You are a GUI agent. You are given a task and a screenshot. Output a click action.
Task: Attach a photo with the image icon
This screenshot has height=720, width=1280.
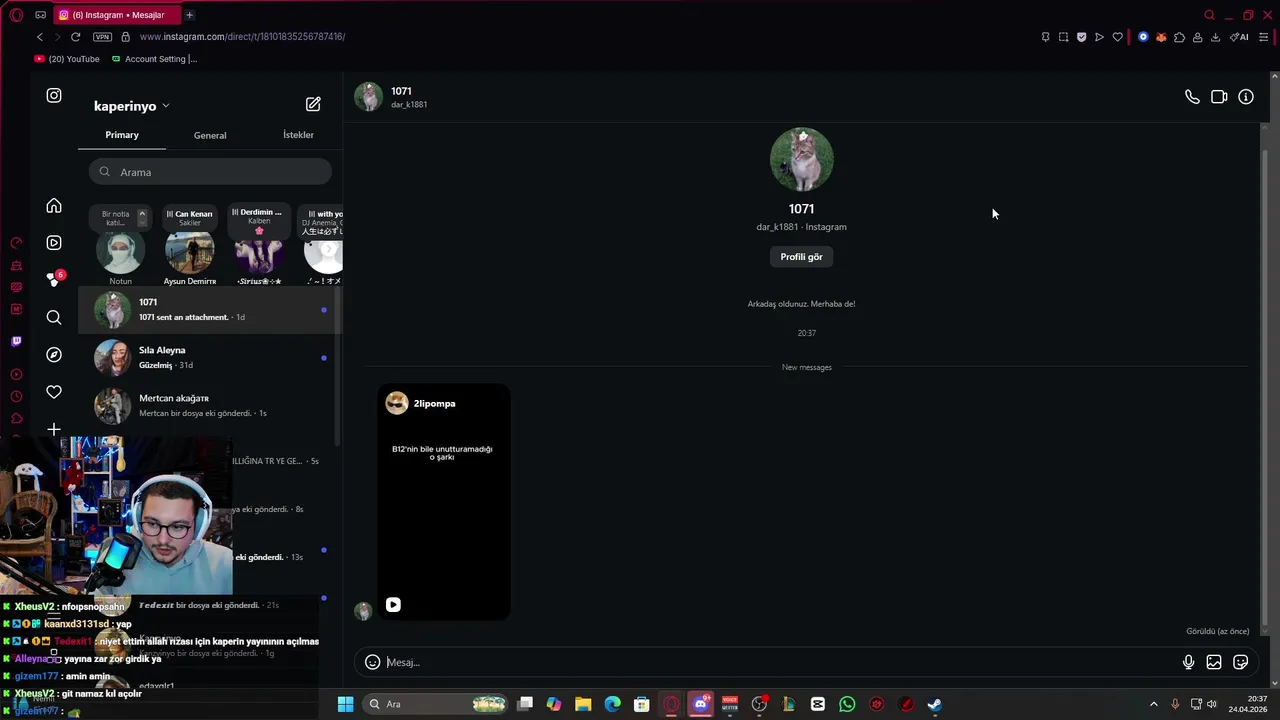(x=1214, y=662)
